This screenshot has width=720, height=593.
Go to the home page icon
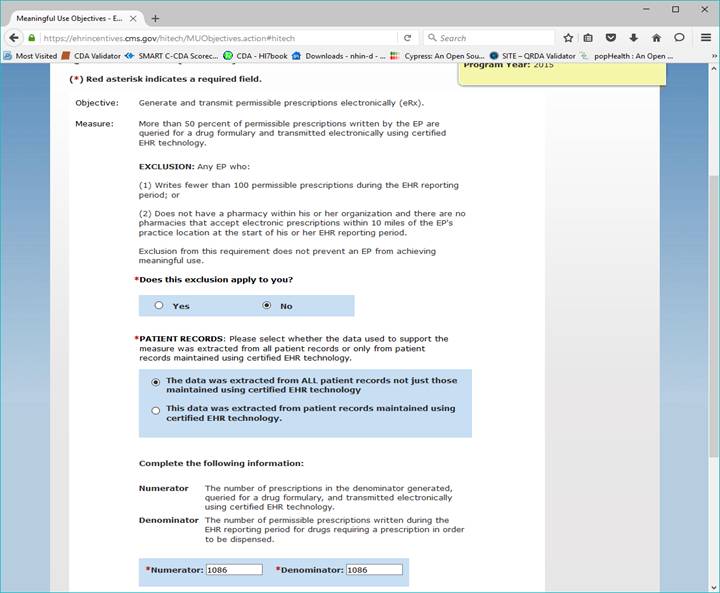coord(656,38)
